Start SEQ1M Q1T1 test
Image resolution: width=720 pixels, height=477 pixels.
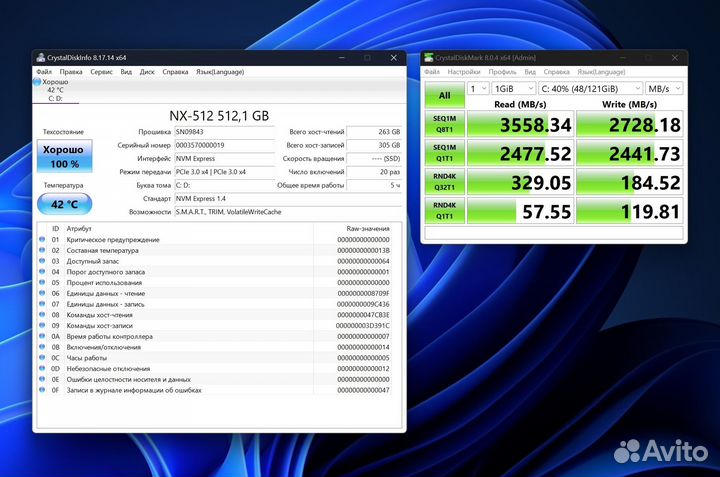pos(444,153)
